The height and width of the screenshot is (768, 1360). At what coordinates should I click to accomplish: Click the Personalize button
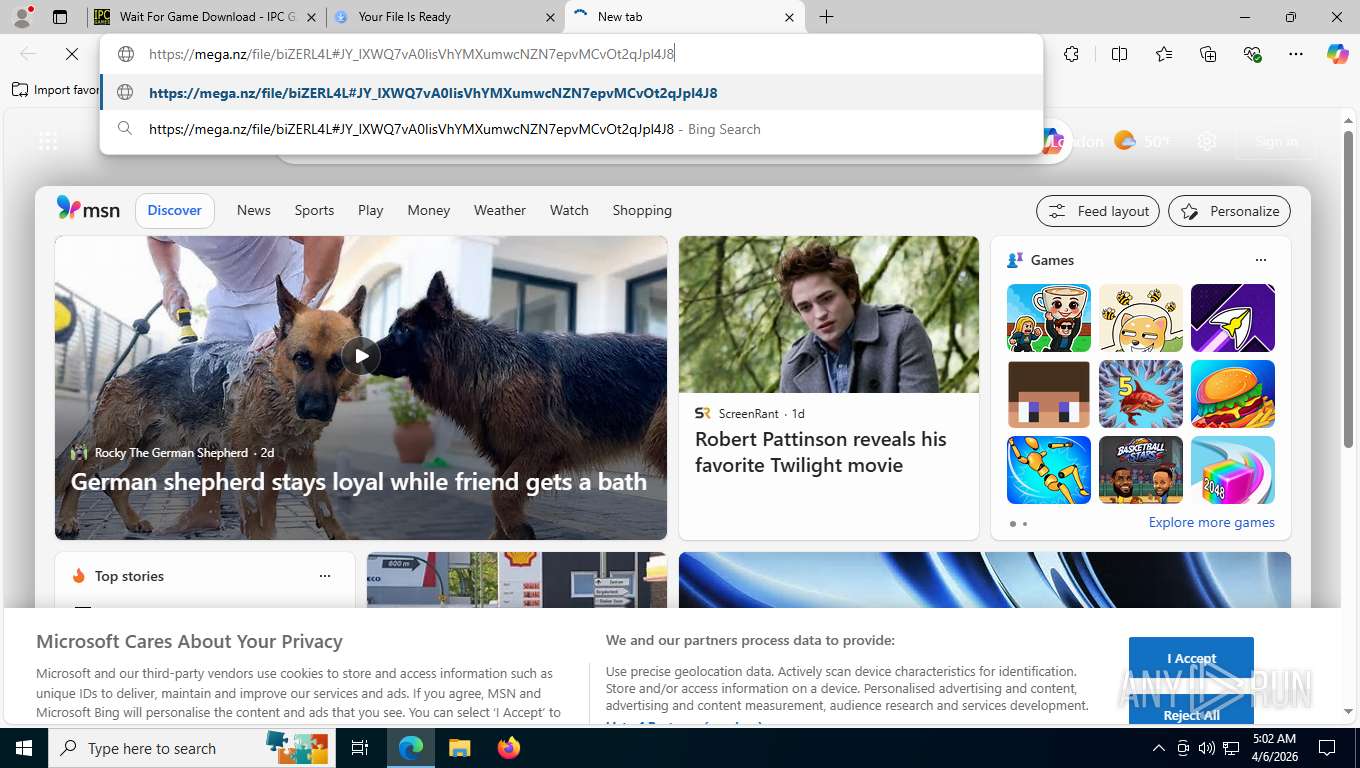(1229, 211)
